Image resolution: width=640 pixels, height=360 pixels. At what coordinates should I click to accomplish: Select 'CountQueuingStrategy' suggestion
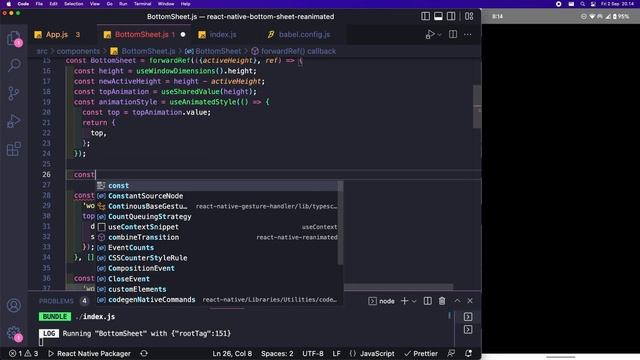coord(217,217)
